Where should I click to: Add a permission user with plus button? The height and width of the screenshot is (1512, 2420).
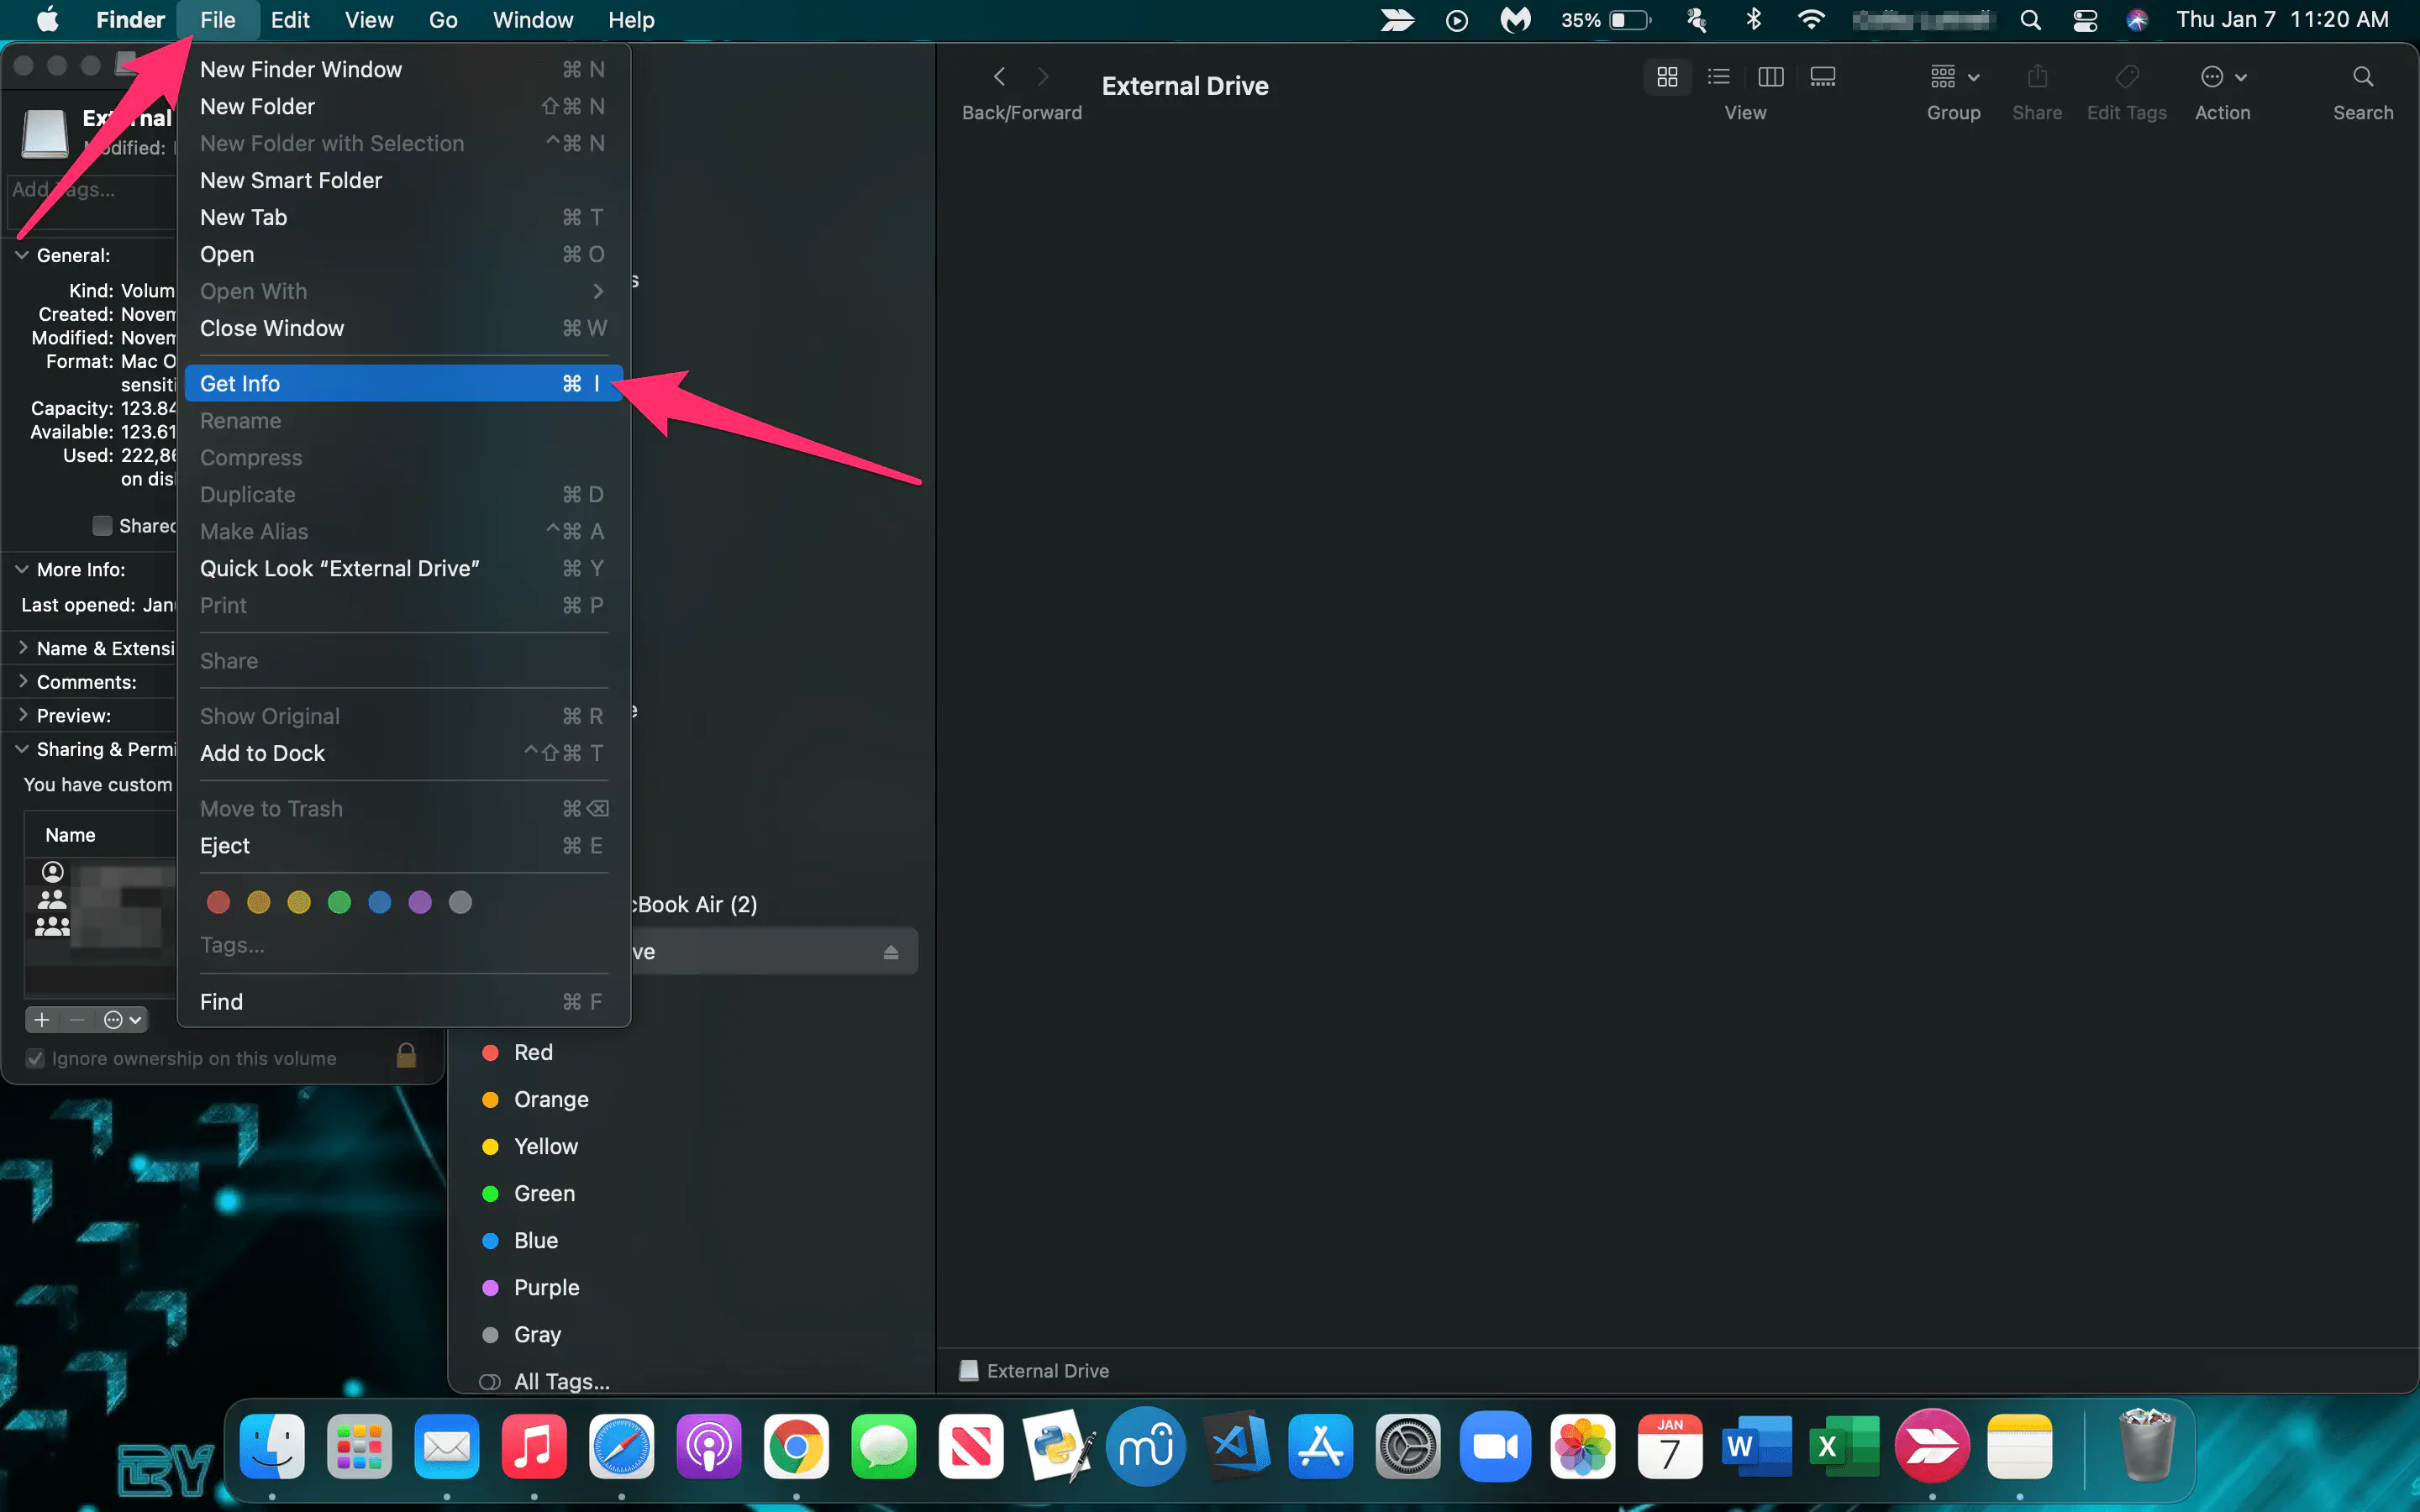coord(42,1020)
